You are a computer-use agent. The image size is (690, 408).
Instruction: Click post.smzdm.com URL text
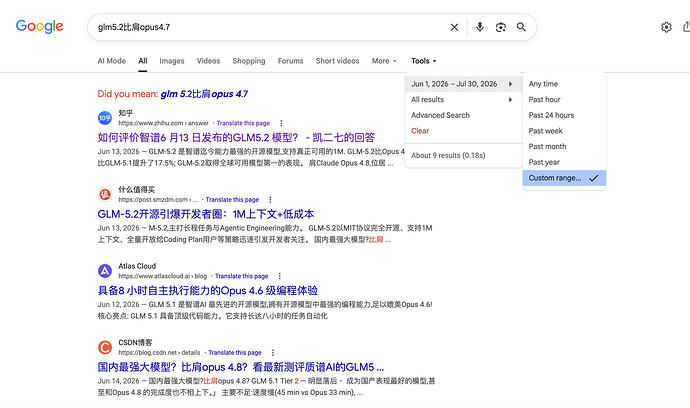158,200
